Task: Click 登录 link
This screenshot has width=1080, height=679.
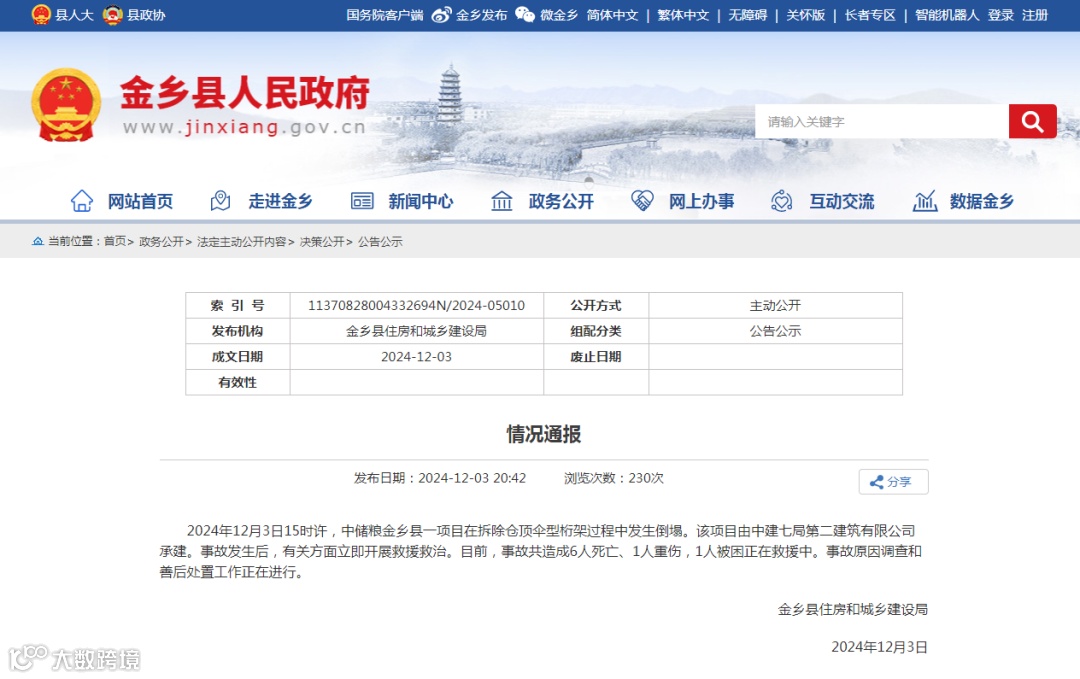Action: coord(1001,15)
